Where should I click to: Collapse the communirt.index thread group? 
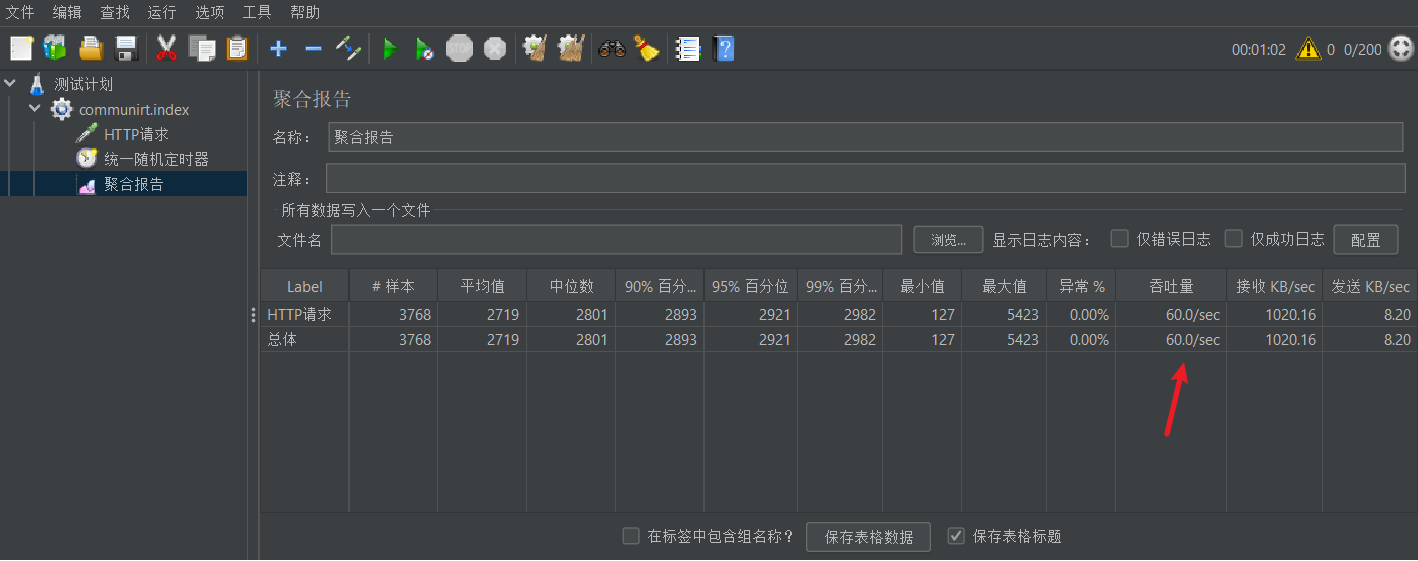(35, 108)
